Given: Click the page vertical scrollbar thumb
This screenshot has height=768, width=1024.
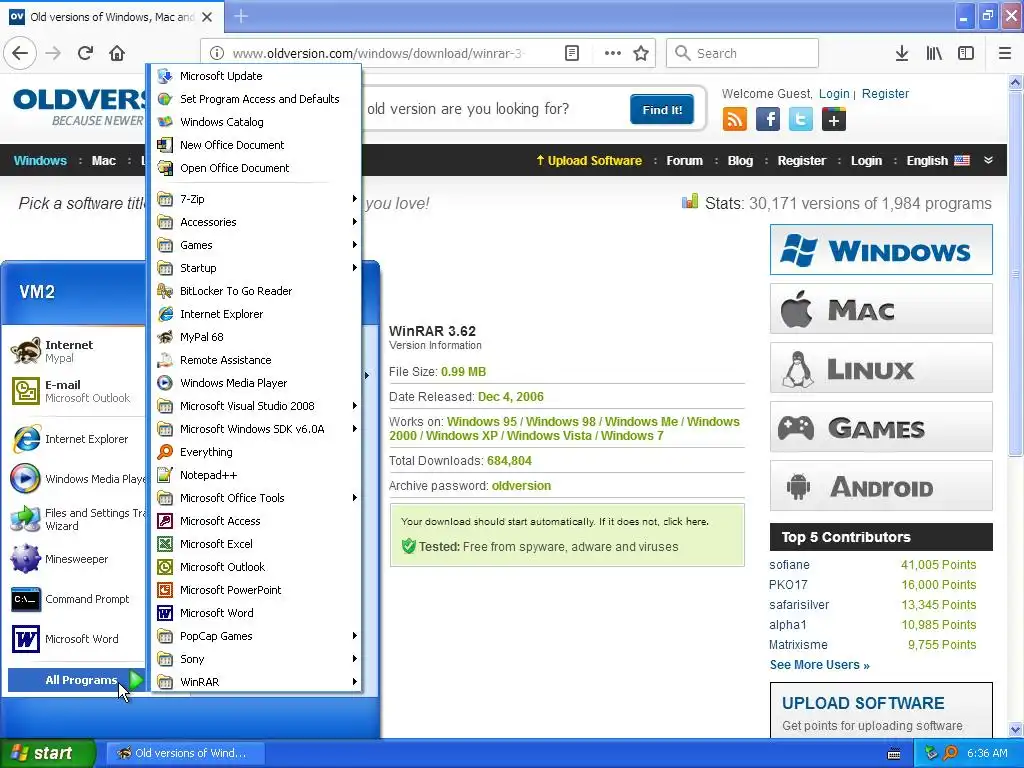Looking at the screenshot, I should [1015, 274].
